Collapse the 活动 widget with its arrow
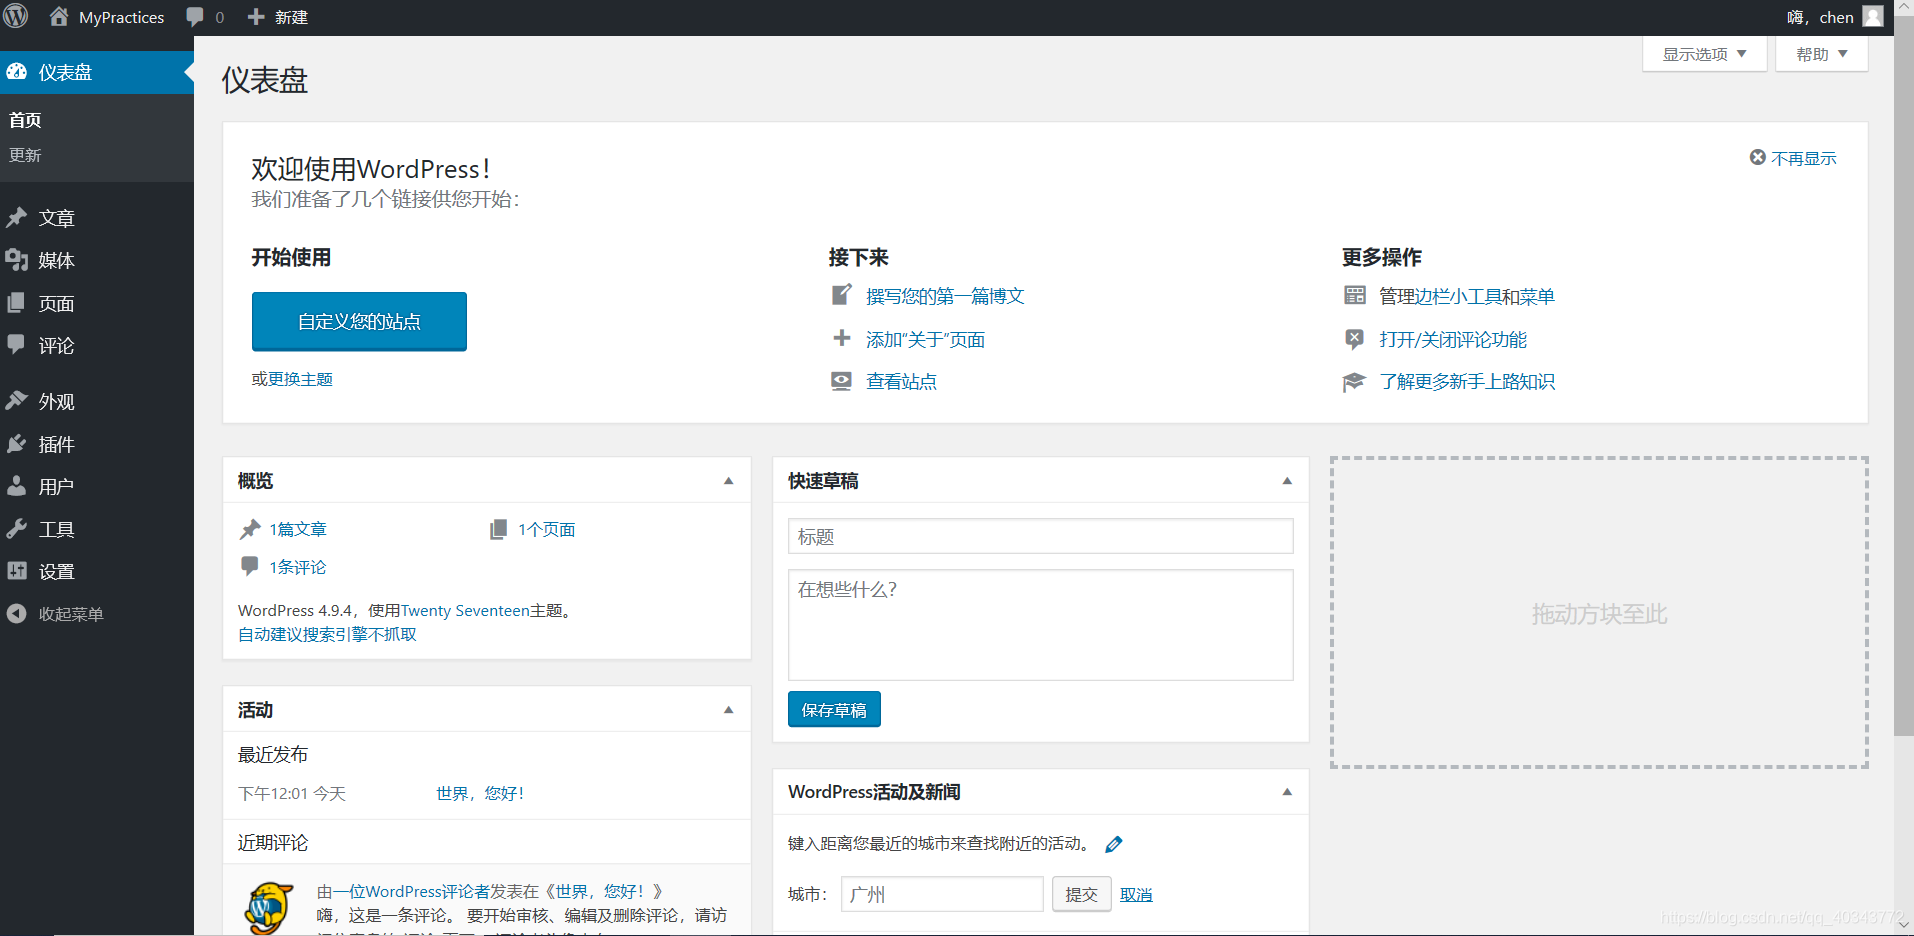Image resolution: width=1914 pixels, height=936 pixels. [x=729, y=710]
